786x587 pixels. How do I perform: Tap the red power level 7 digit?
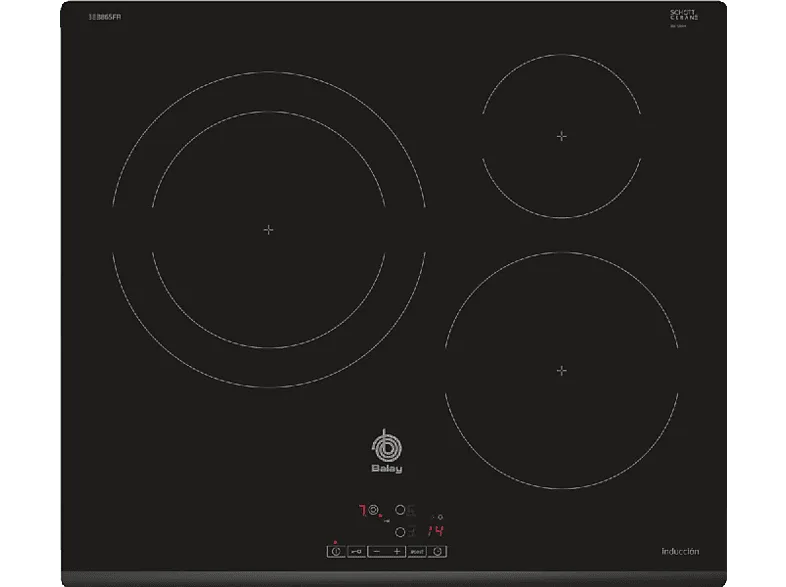click(362, 510)
